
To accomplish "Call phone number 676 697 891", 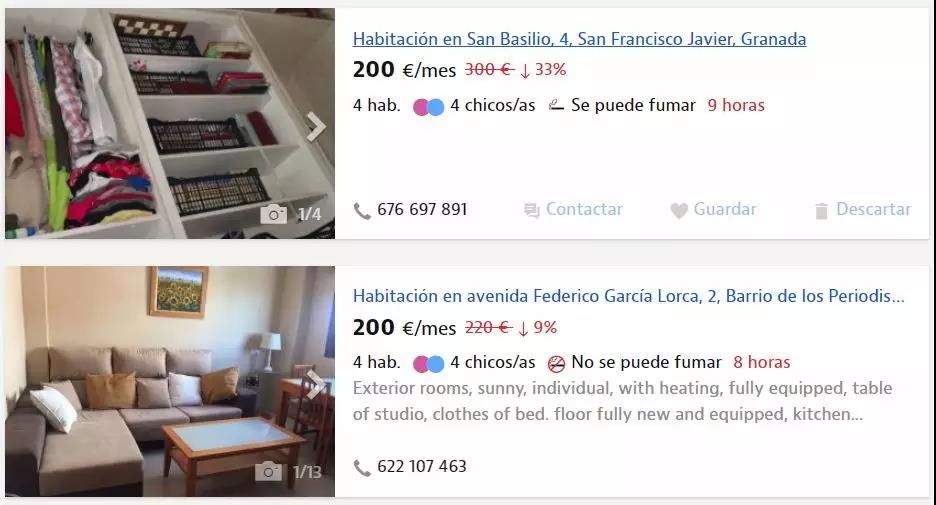I will click(422, 210).
